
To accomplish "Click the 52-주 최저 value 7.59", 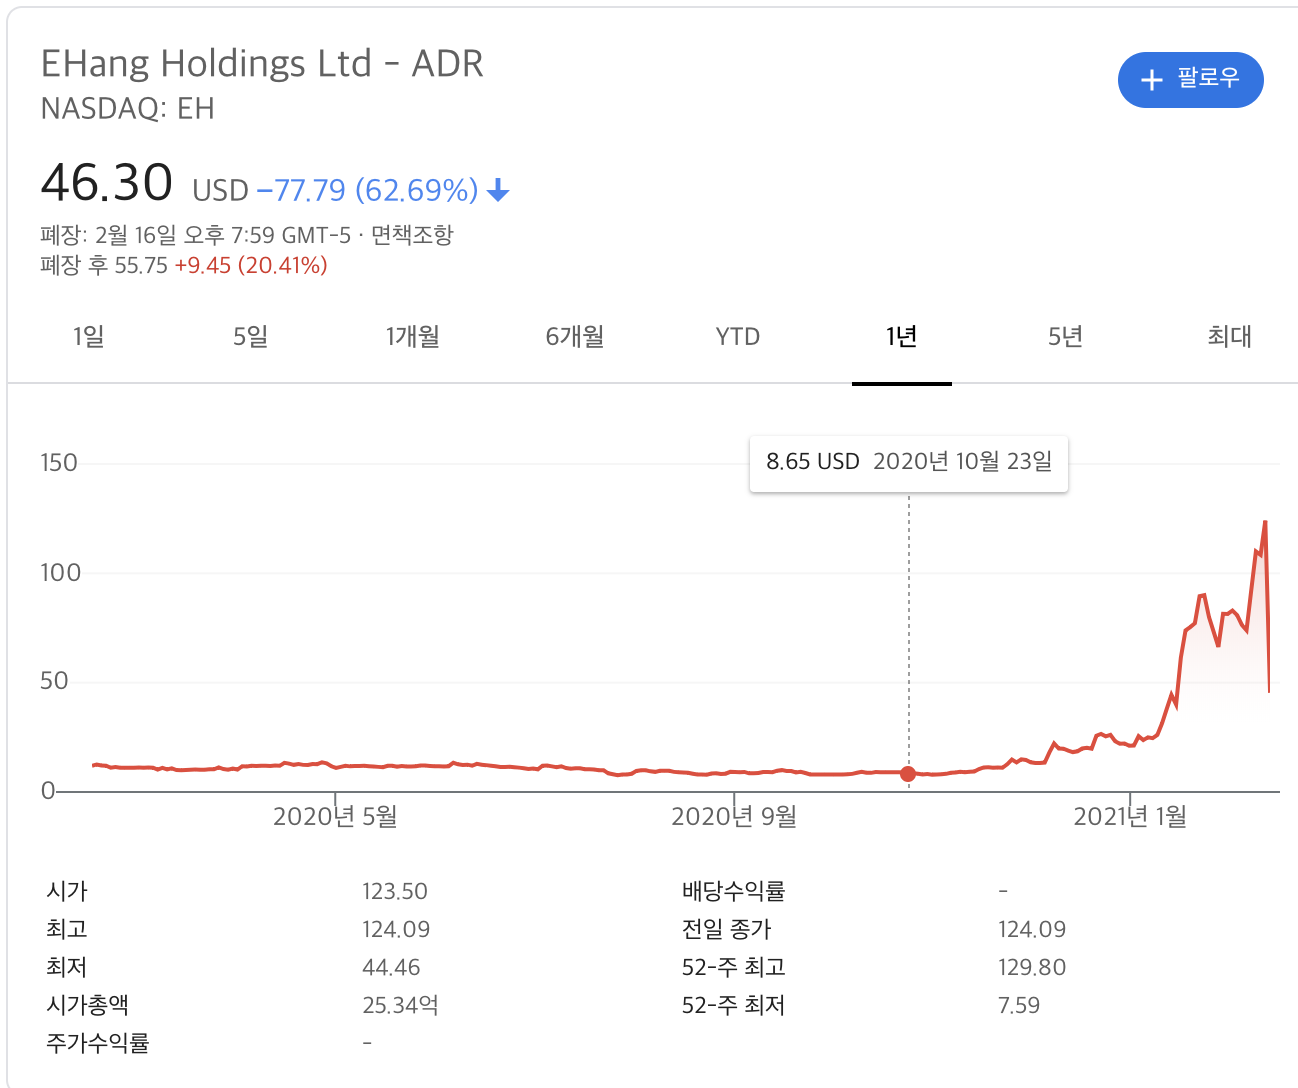I will [1019, 1006].
